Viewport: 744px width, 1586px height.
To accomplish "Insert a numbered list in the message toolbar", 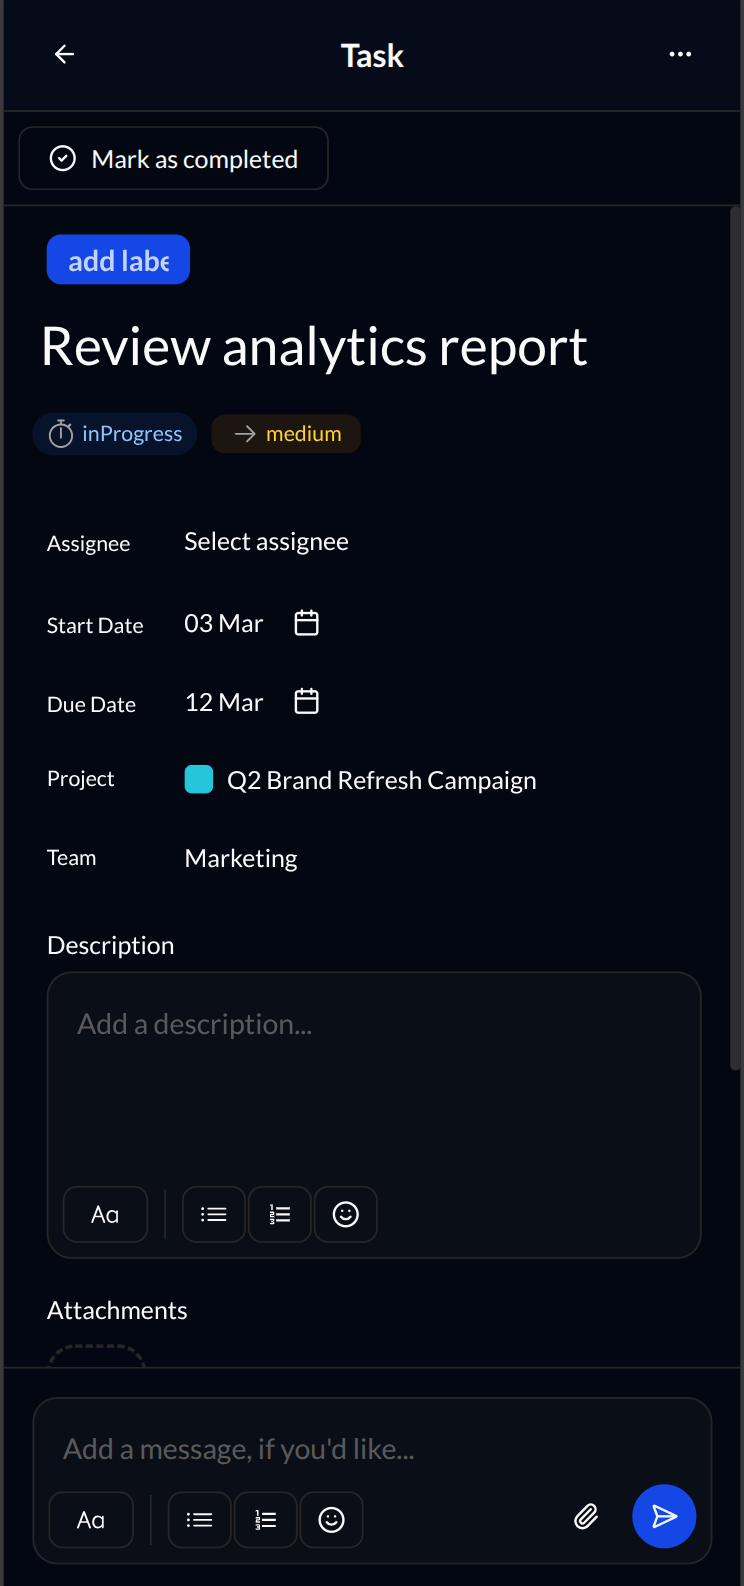I will tap(265, 1519).
